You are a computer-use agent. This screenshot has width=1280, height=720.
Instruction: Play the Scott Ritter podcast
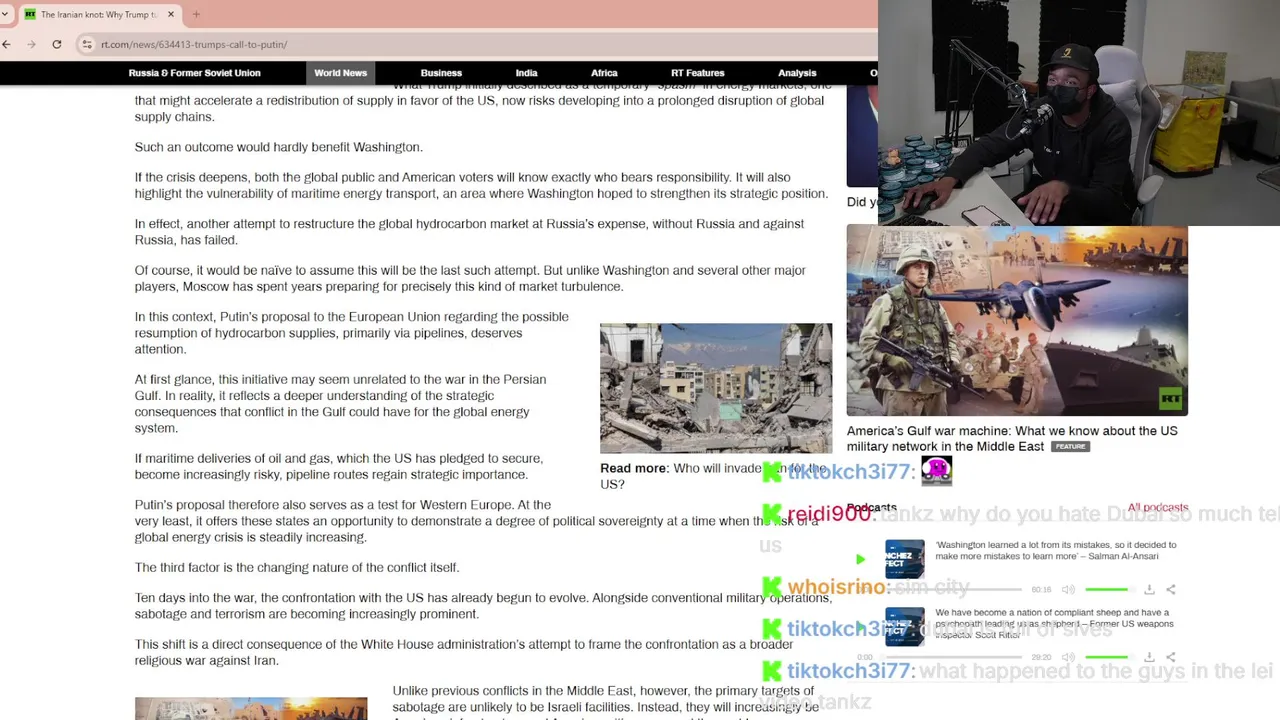860,628
